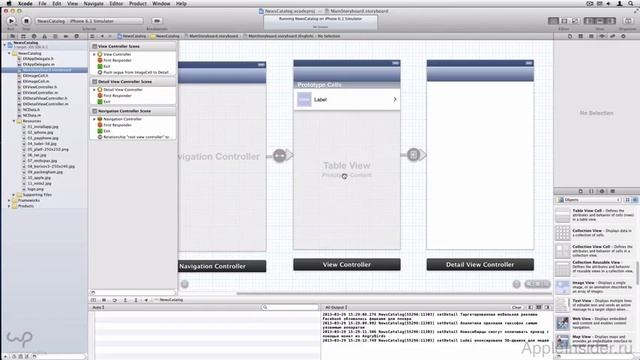640x360 pixels.
Task: Open the All Output console filter dropdown
Action: tap(336, 307)
